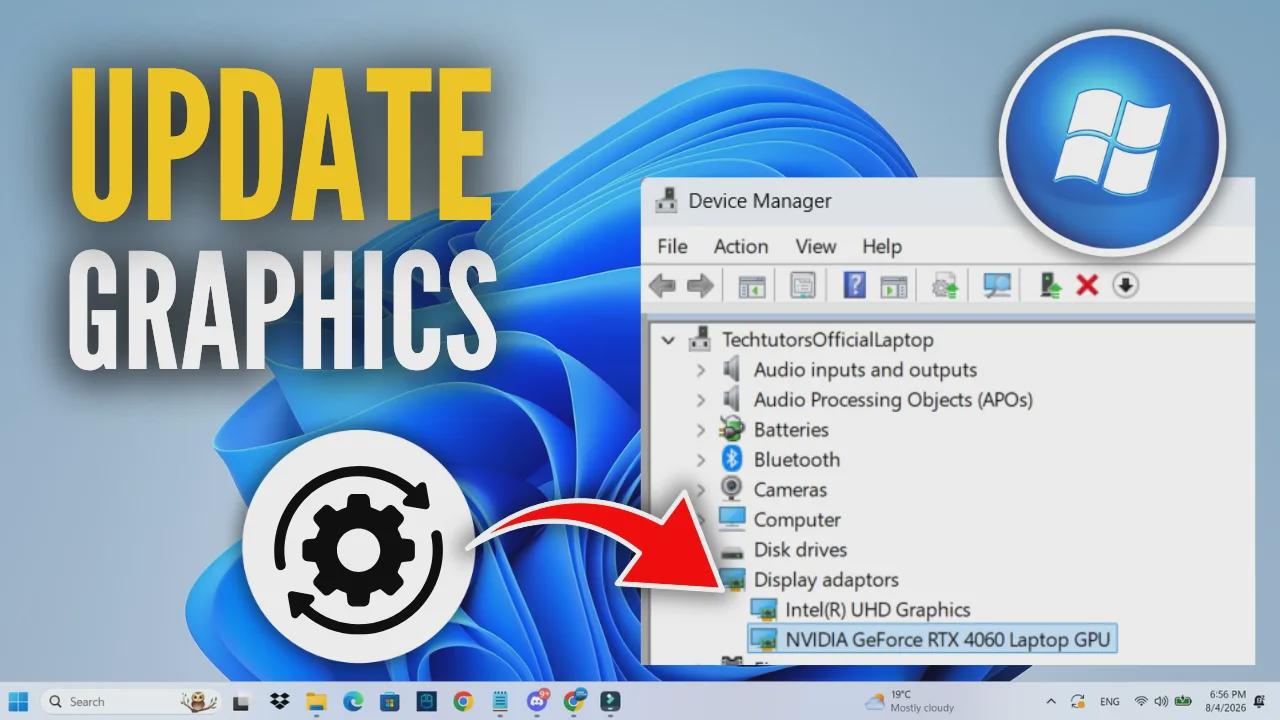Open Microsoft Store from the taskbar
The image size is (1280, 720).
pyautogui.click(x=389, y=702)
